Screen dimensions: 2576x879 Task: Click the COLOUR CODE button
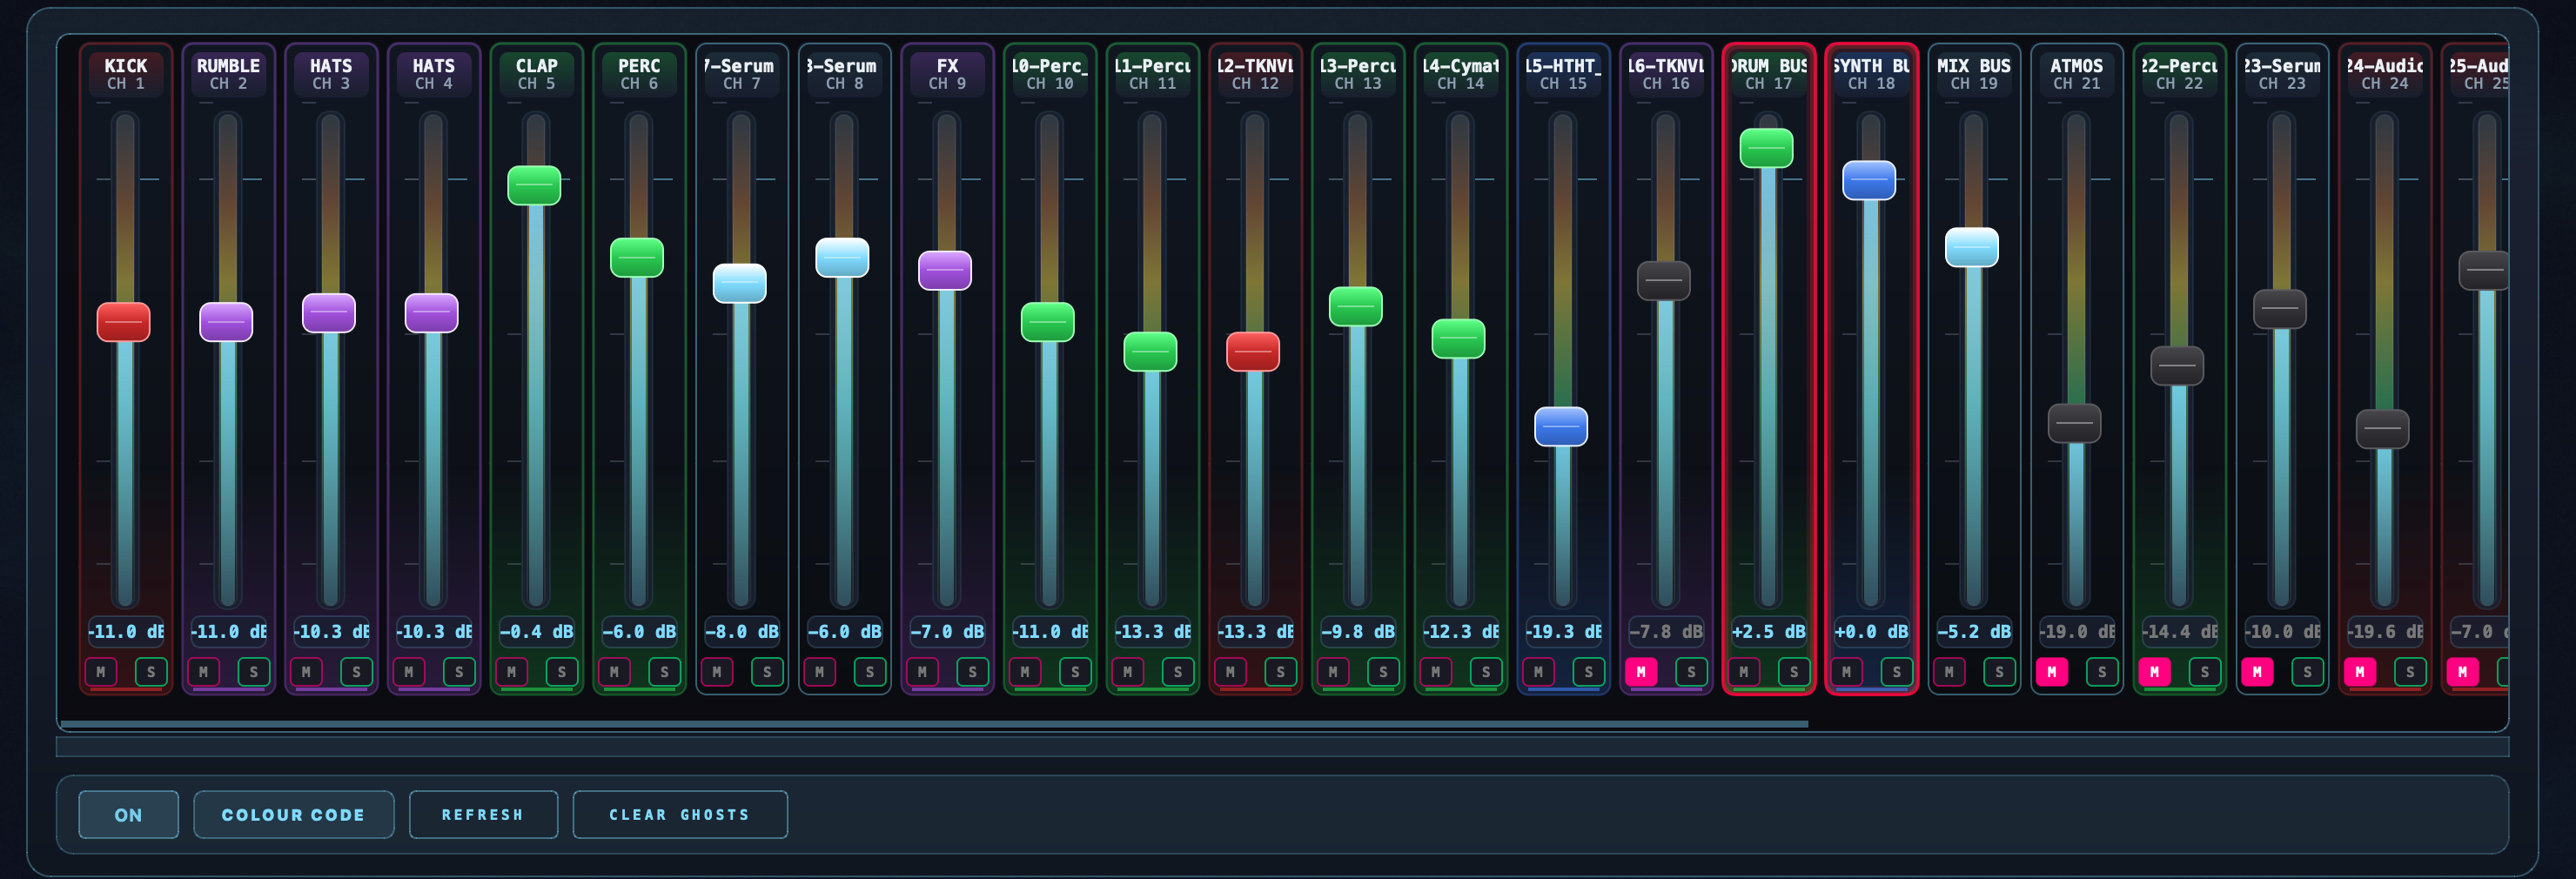[x=294, y=815]
